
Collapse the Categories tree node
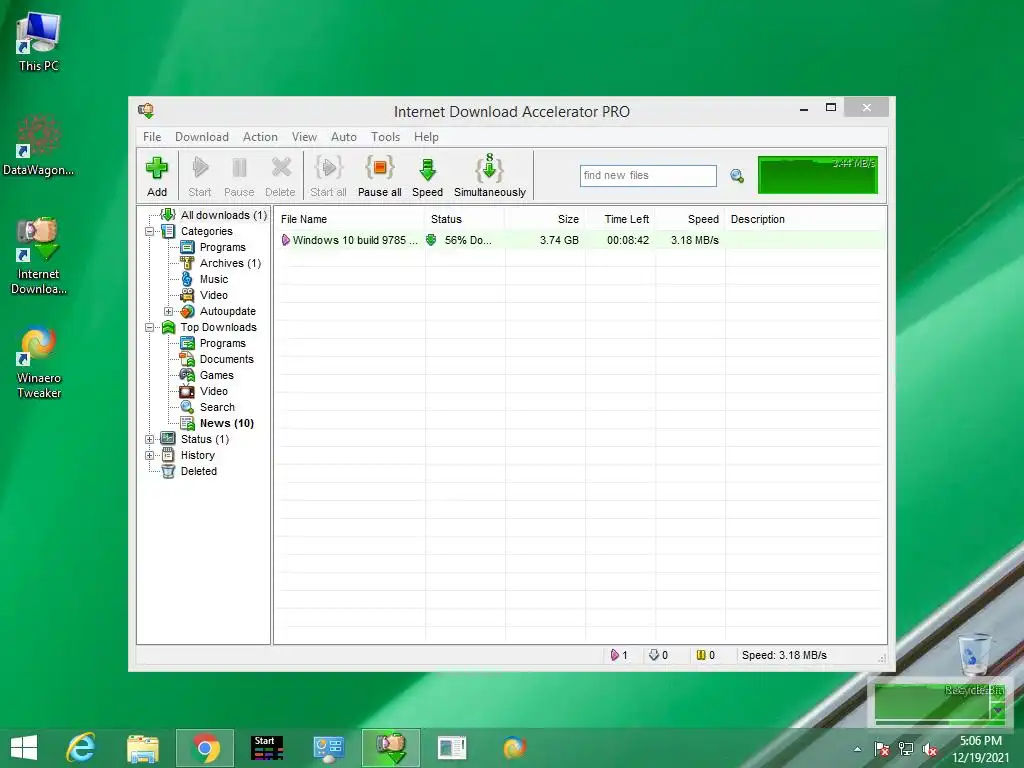point(150,231)
